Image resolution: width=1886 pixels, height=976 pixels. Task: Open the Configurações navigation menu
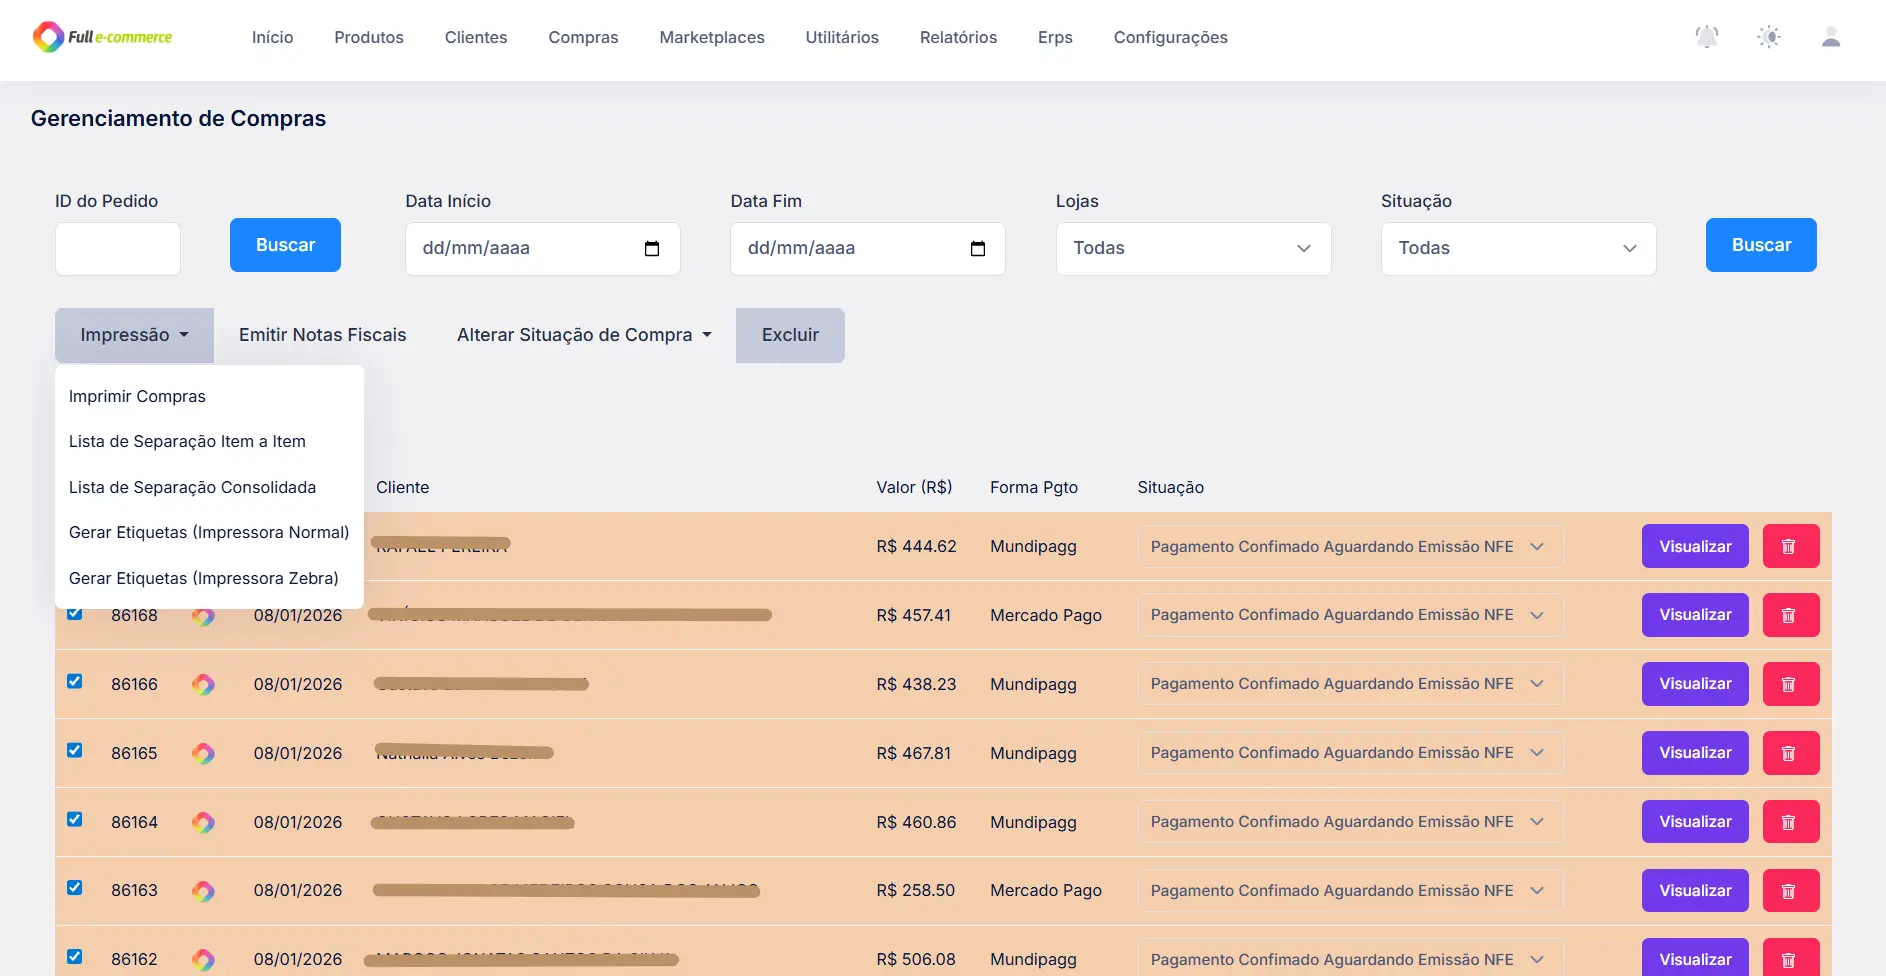[x=1171, y=37]
